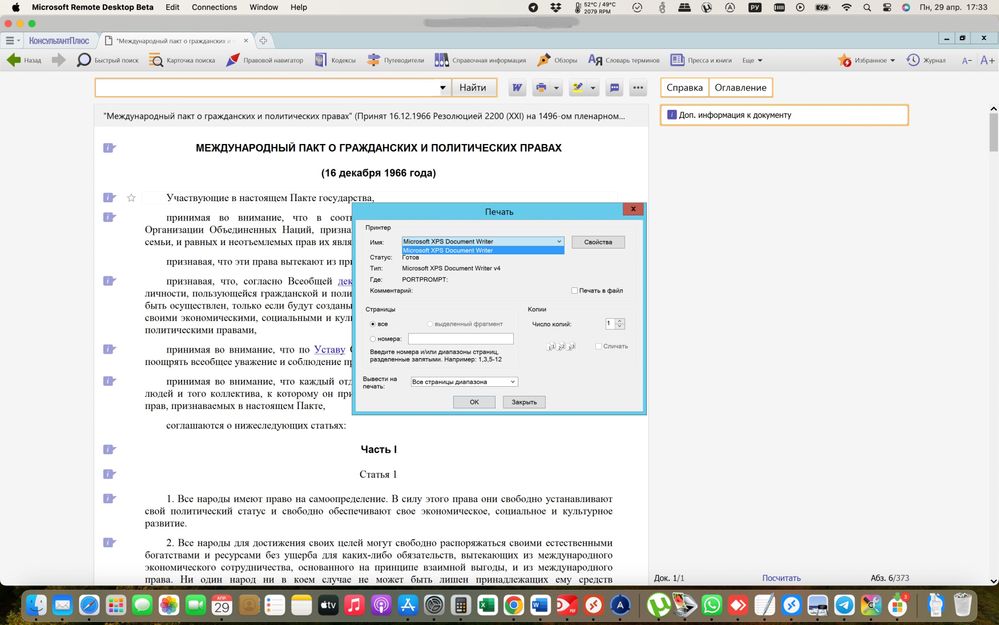Screen dimensions: 999x625
Task: Open the Edit menu in menu bar
Action: (x=172, y=7)
